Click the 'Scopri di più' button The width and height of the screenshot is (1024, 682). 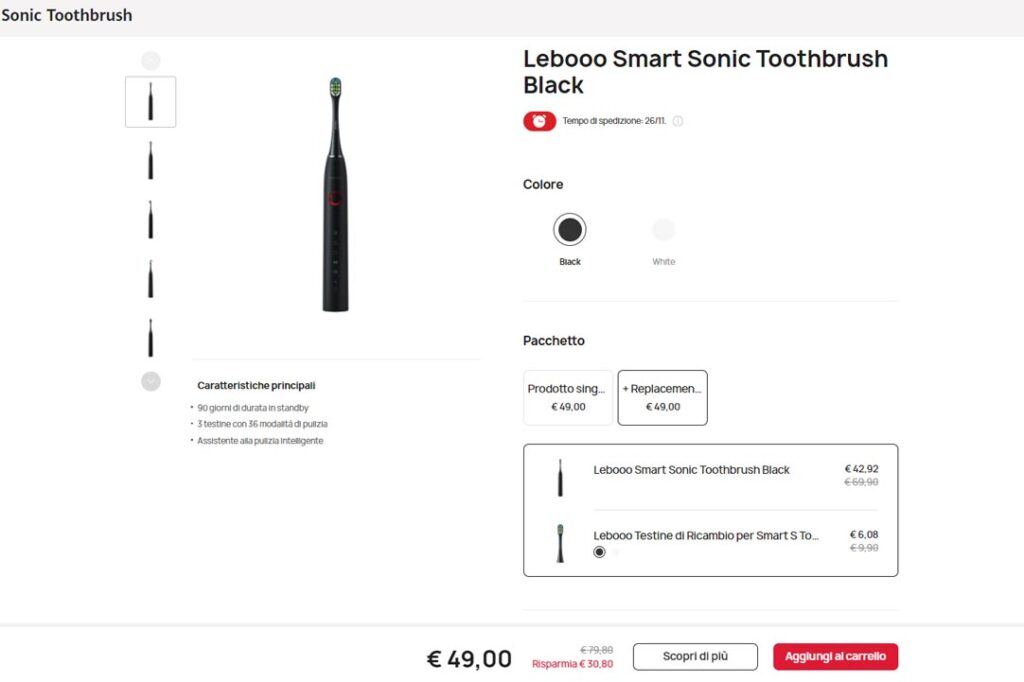coord(695,657)
